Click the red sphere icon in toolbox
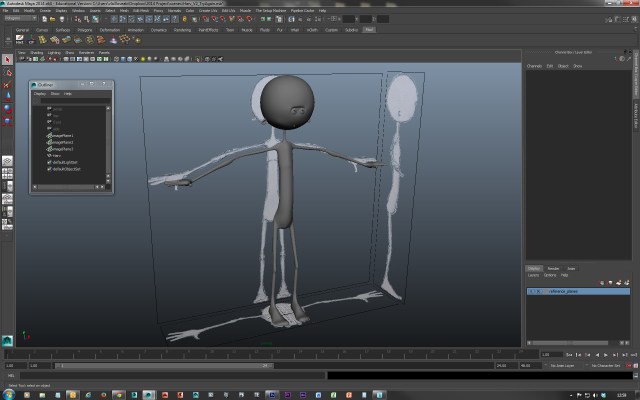Screen dimensions: 640x400 tap(7, 108)
